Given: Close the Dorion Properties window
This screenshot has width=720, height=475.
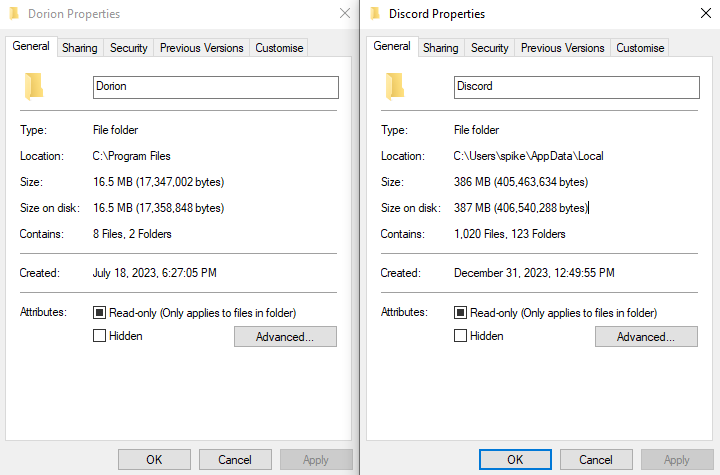Looking at the screenshot, I should point(345,14).
